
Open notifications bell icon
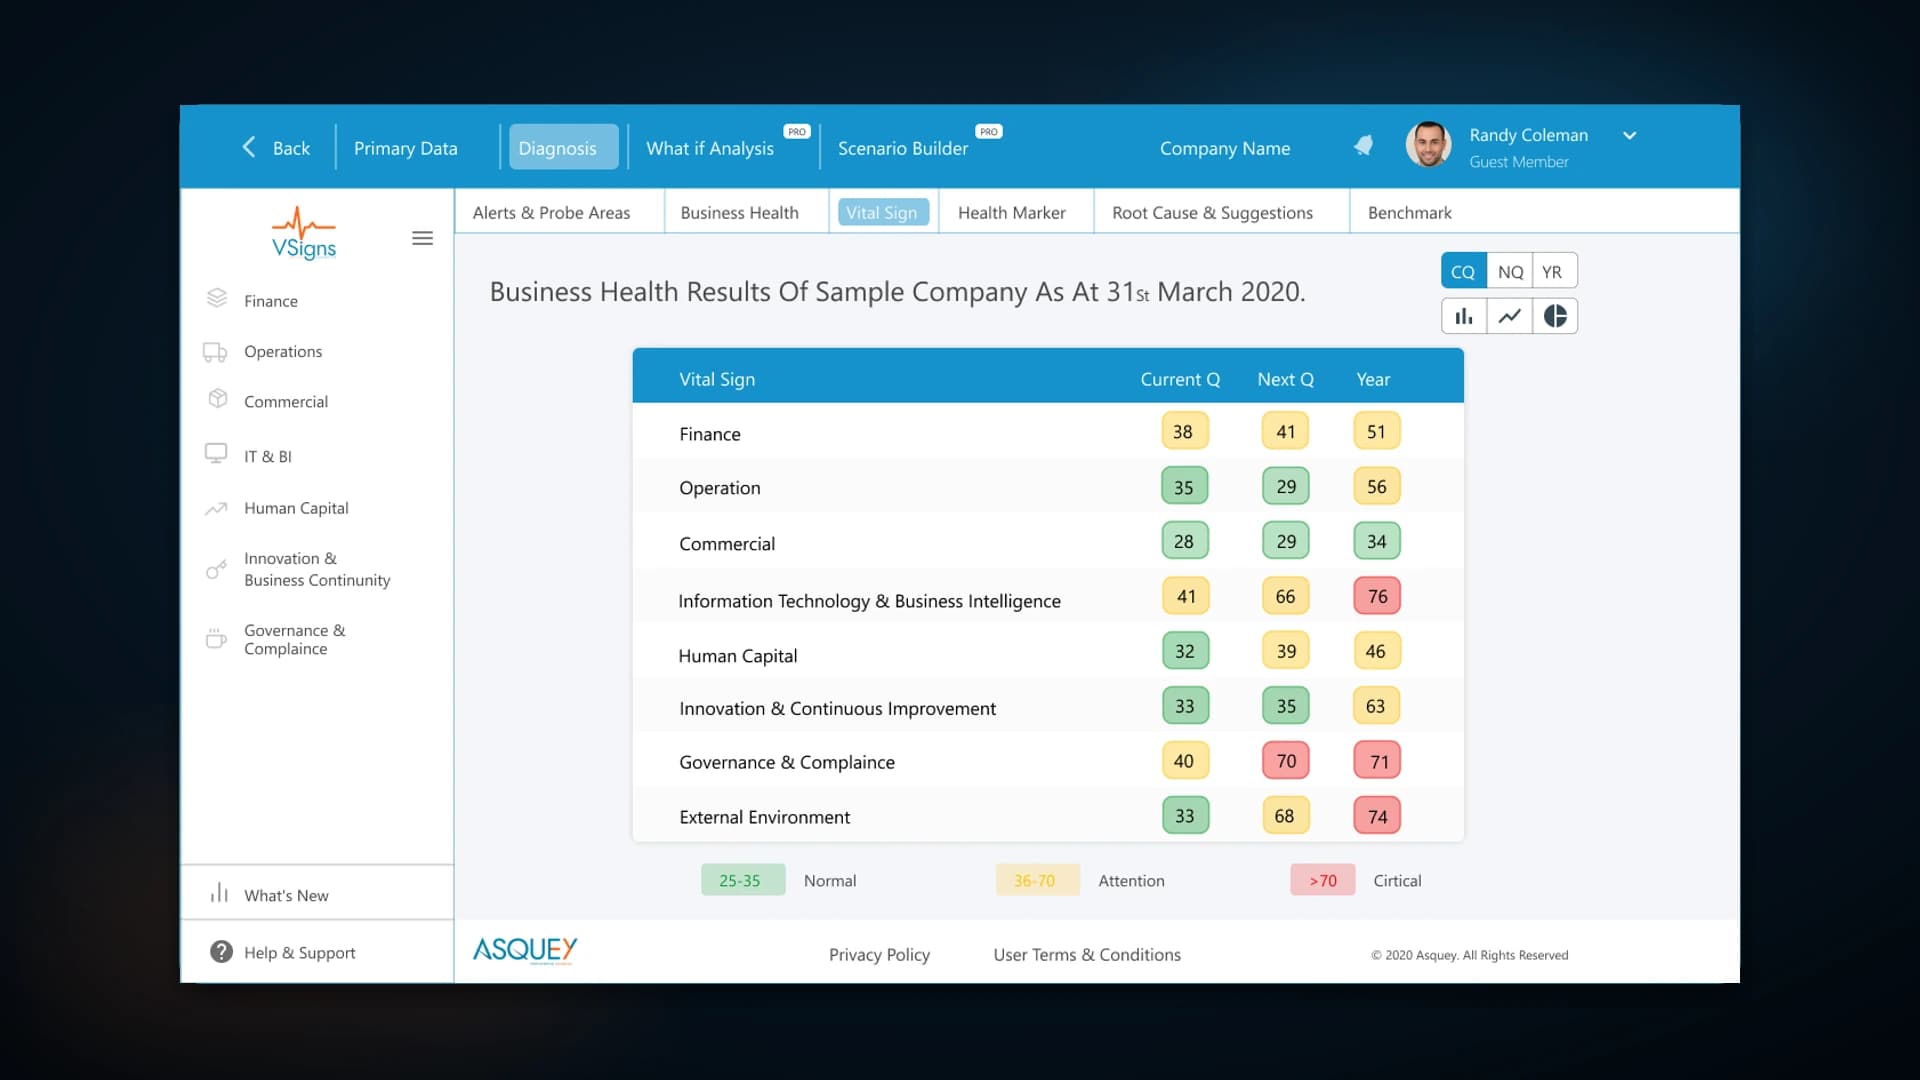pyautogui.click(x=1363, y=146)
